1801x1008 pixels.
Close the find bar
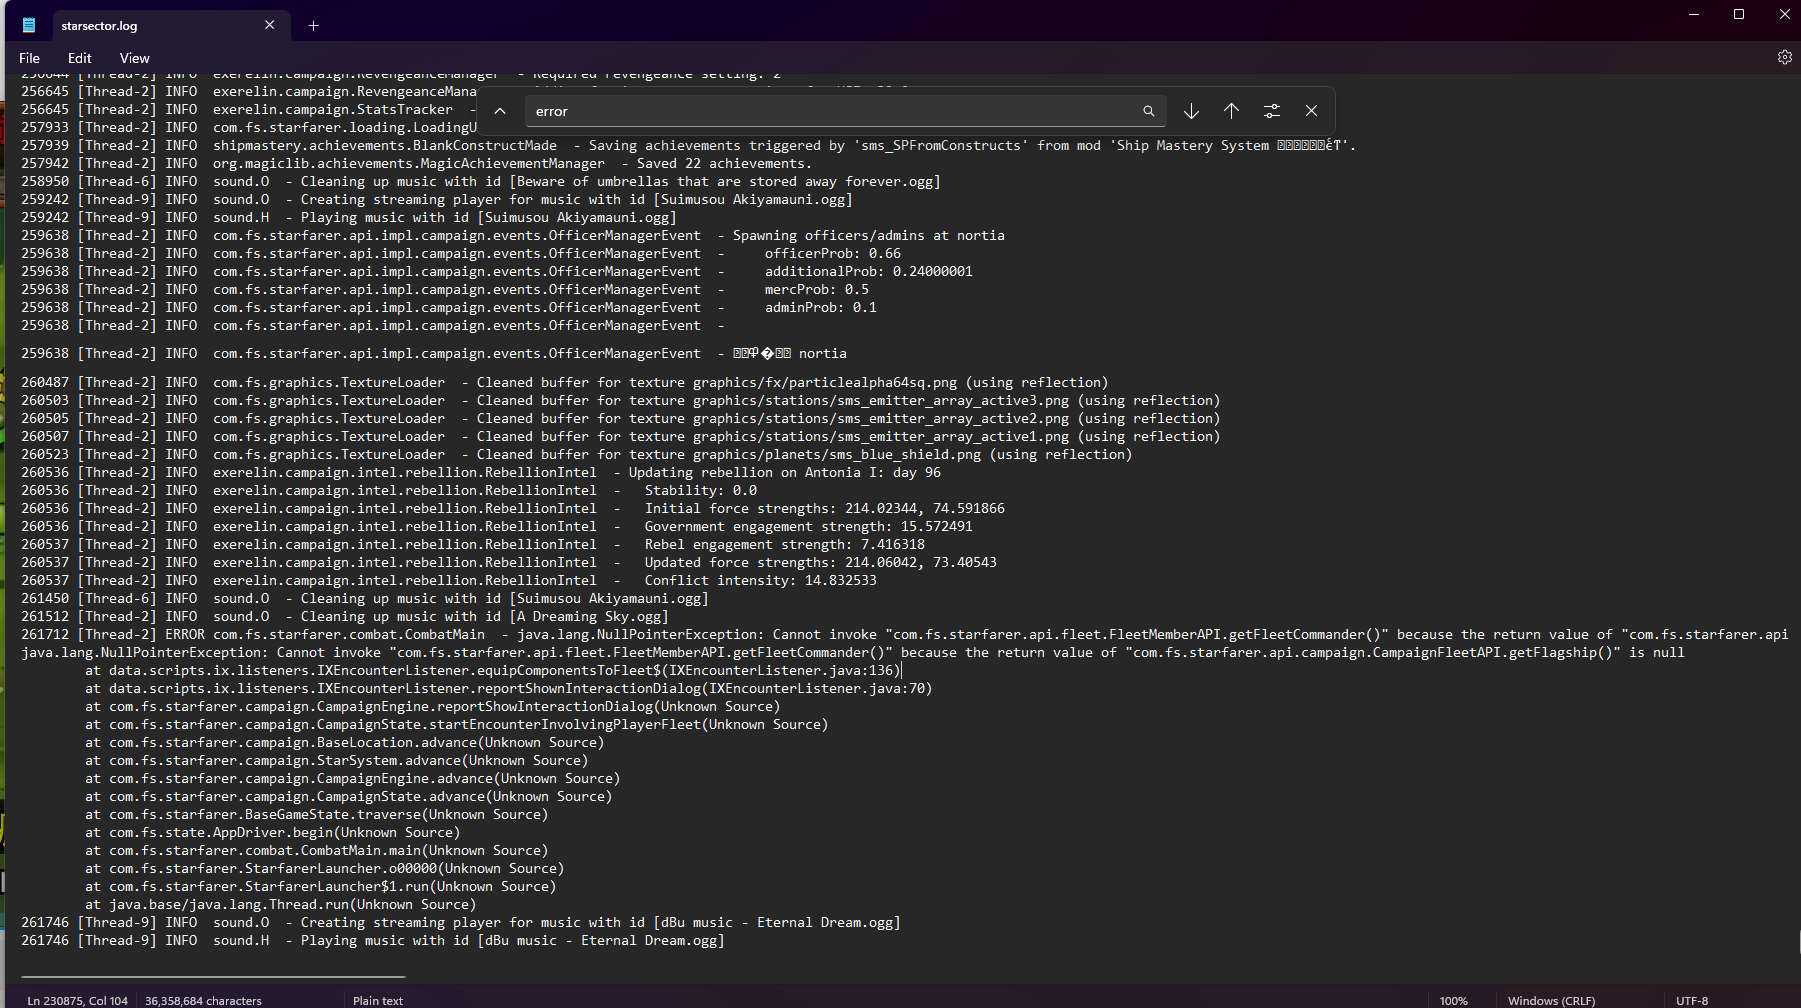(x=1311, y=111)
